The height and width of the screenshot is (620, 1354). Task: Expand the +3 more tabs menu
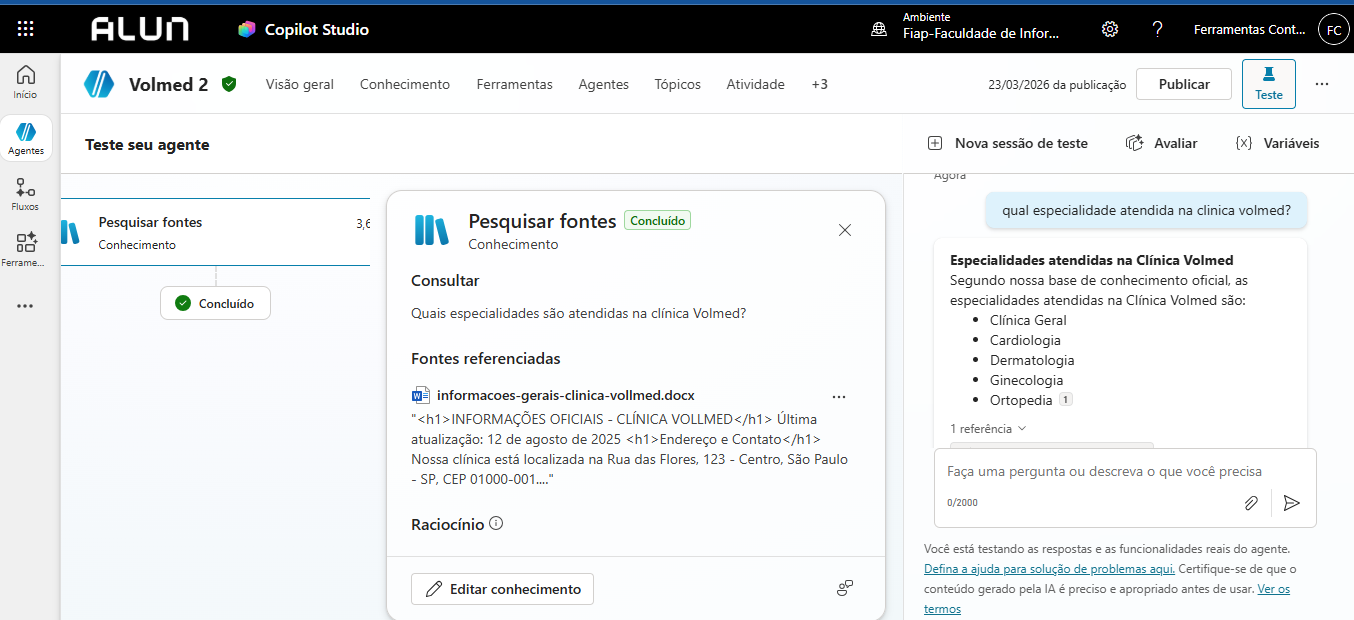819,84
